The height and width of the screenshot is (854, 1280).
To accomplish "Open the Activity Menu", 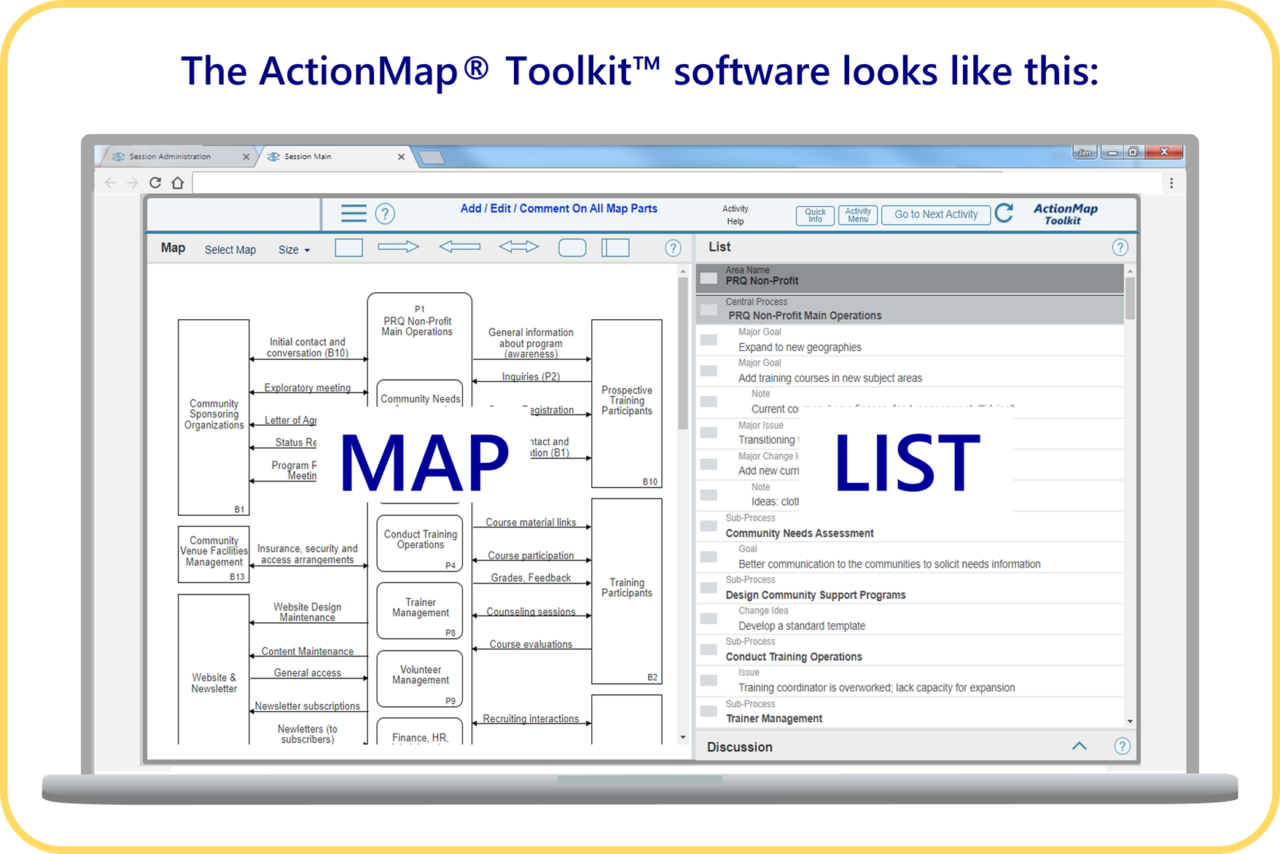I will point(857,214).
